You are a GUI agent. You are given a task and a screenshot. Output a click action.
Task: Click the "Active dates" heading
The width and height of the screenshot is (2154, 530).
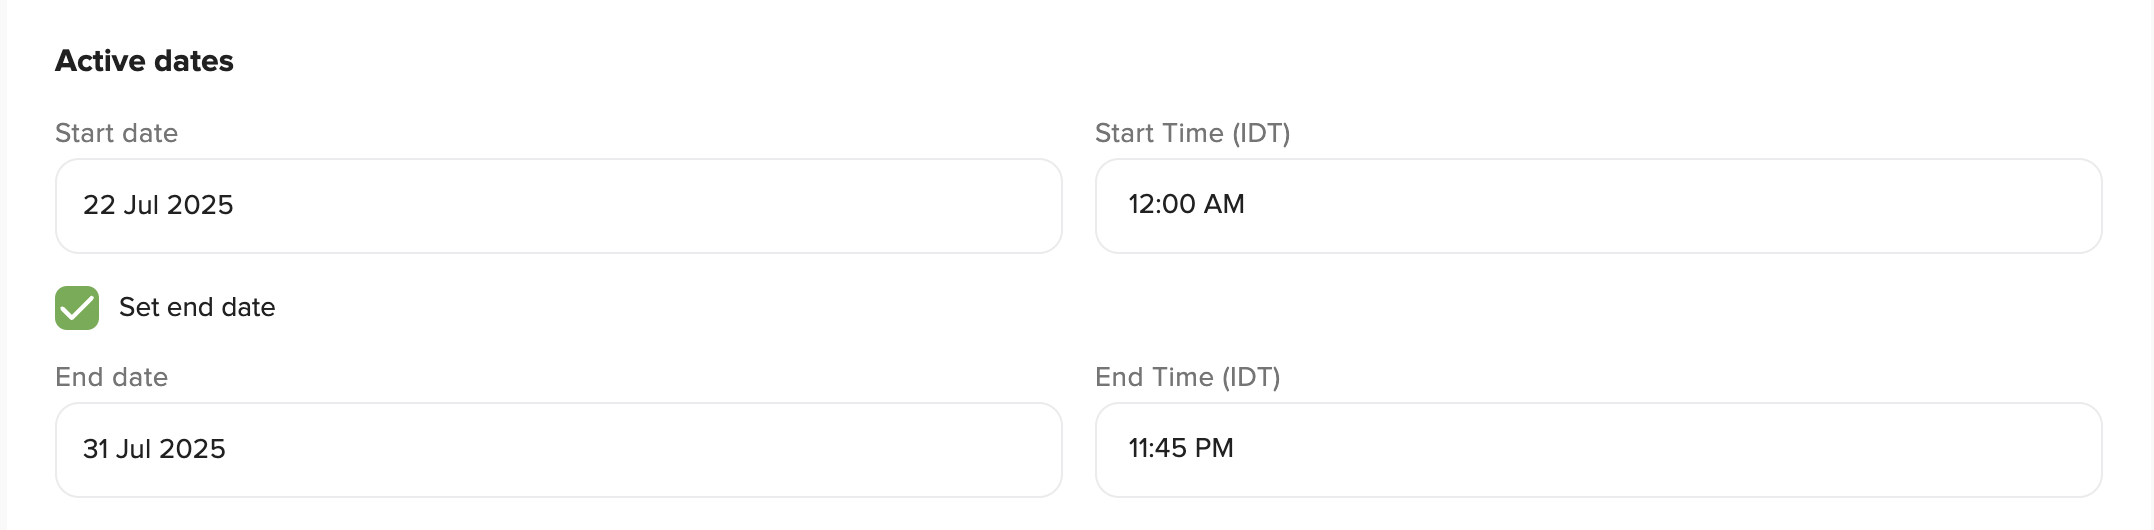click(x=144, y=61)
